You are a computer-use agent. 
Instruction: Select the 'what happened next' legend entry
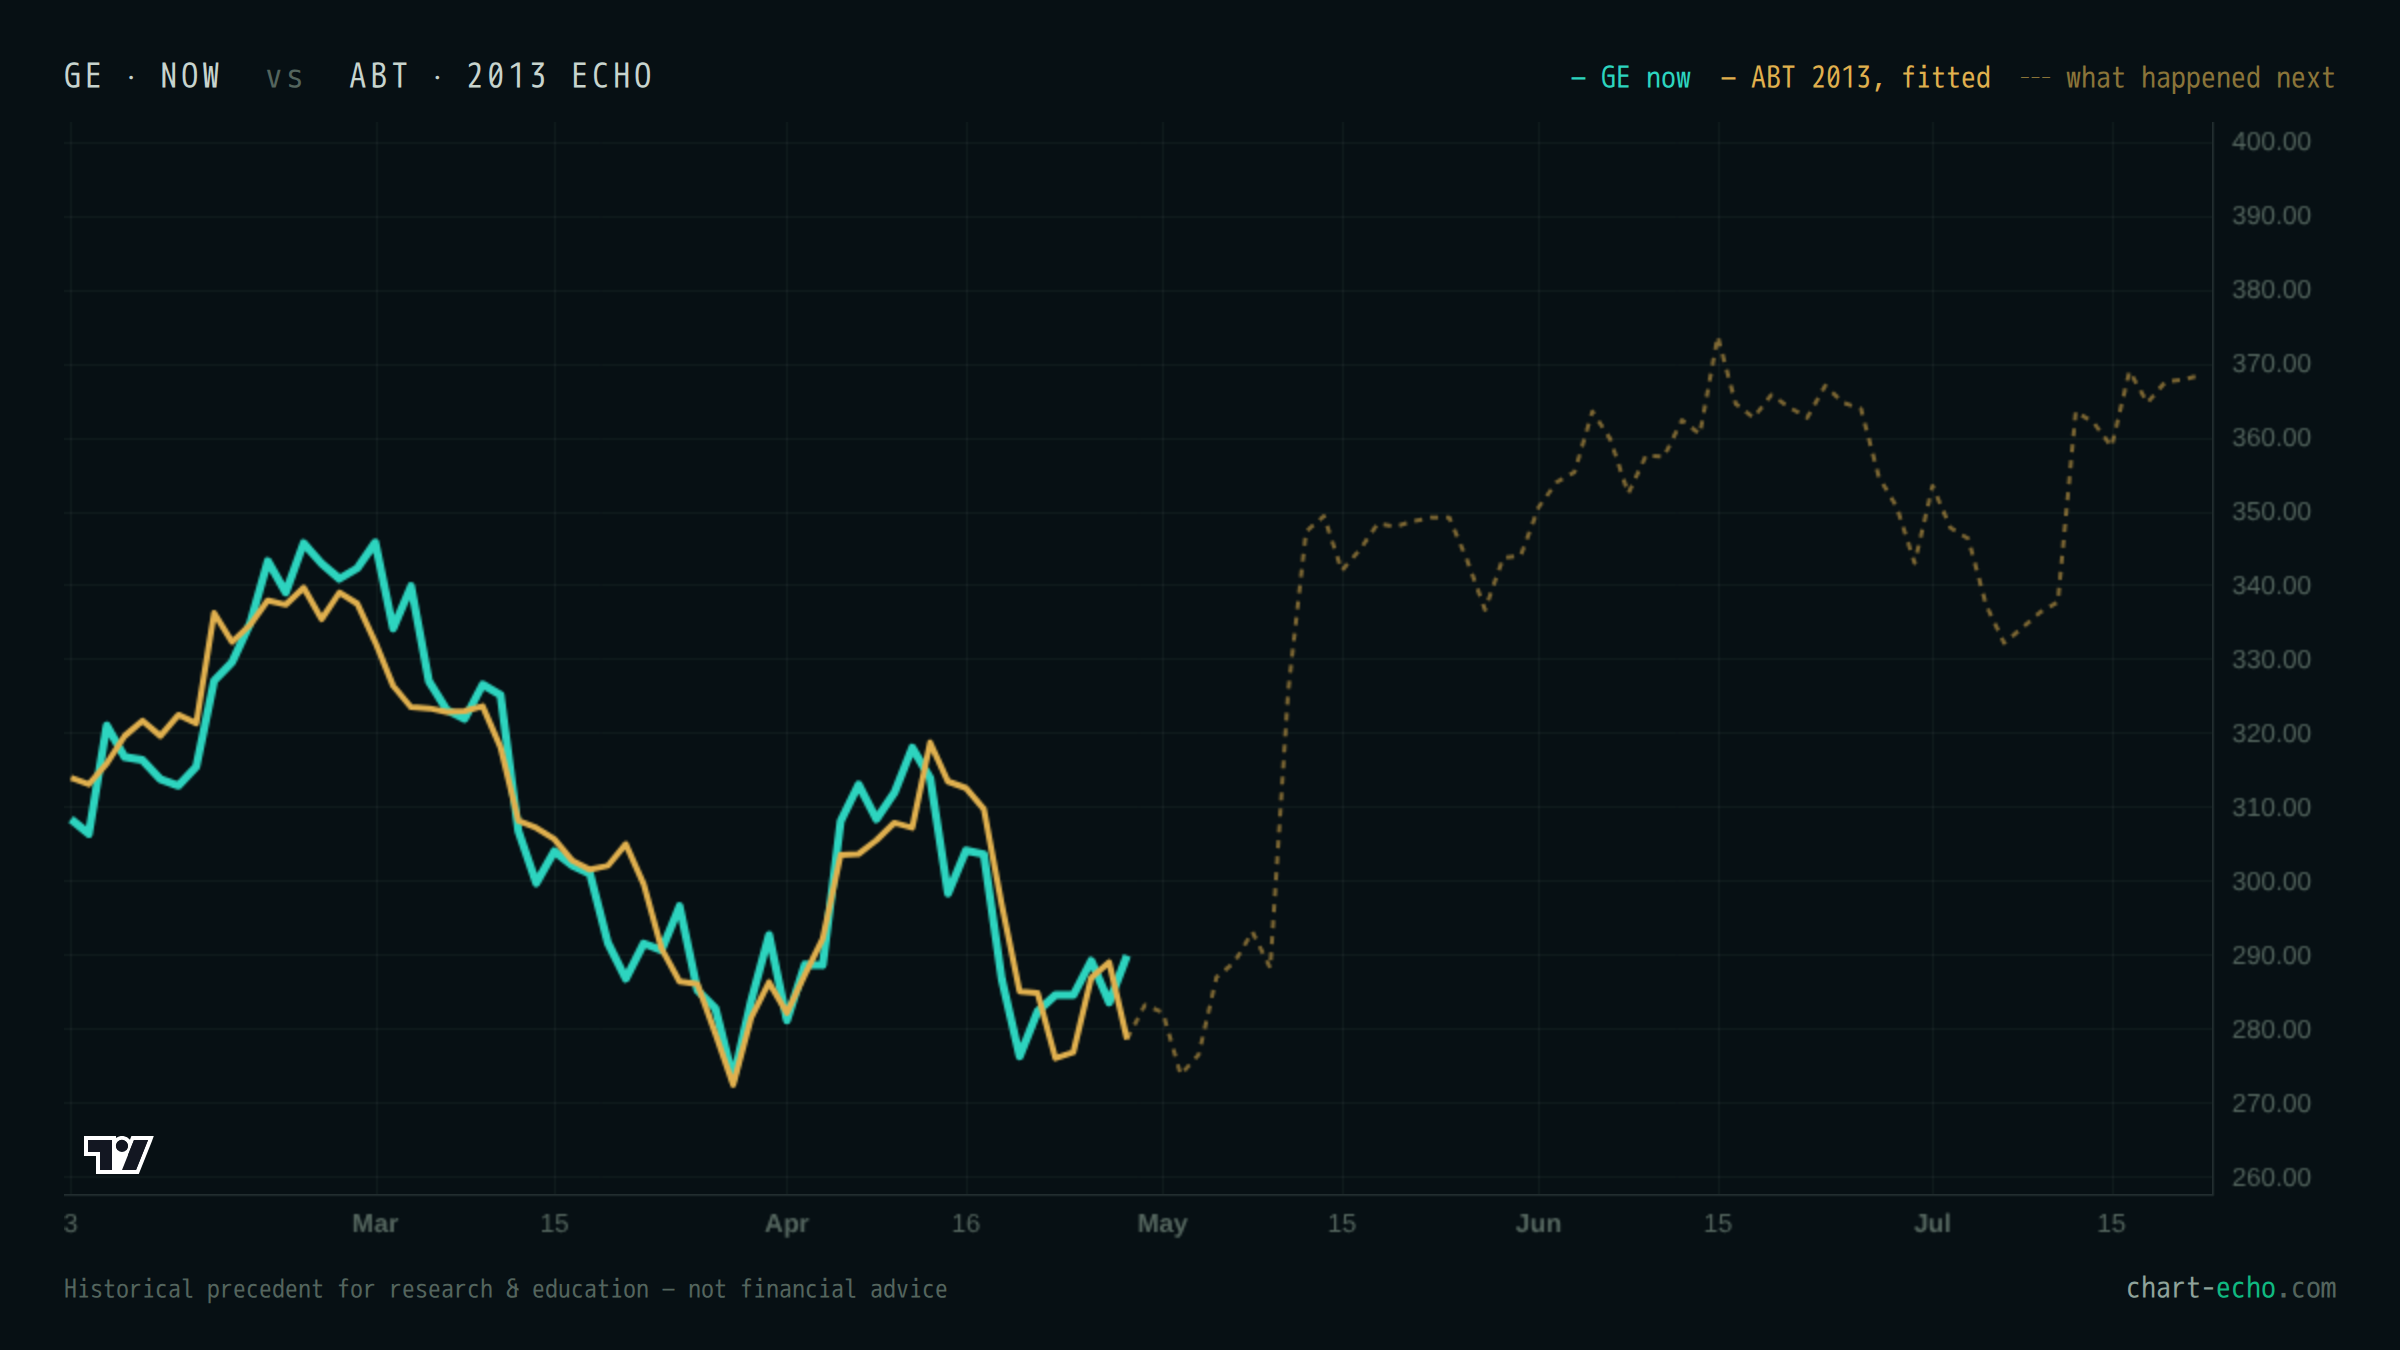[2178, 78]
